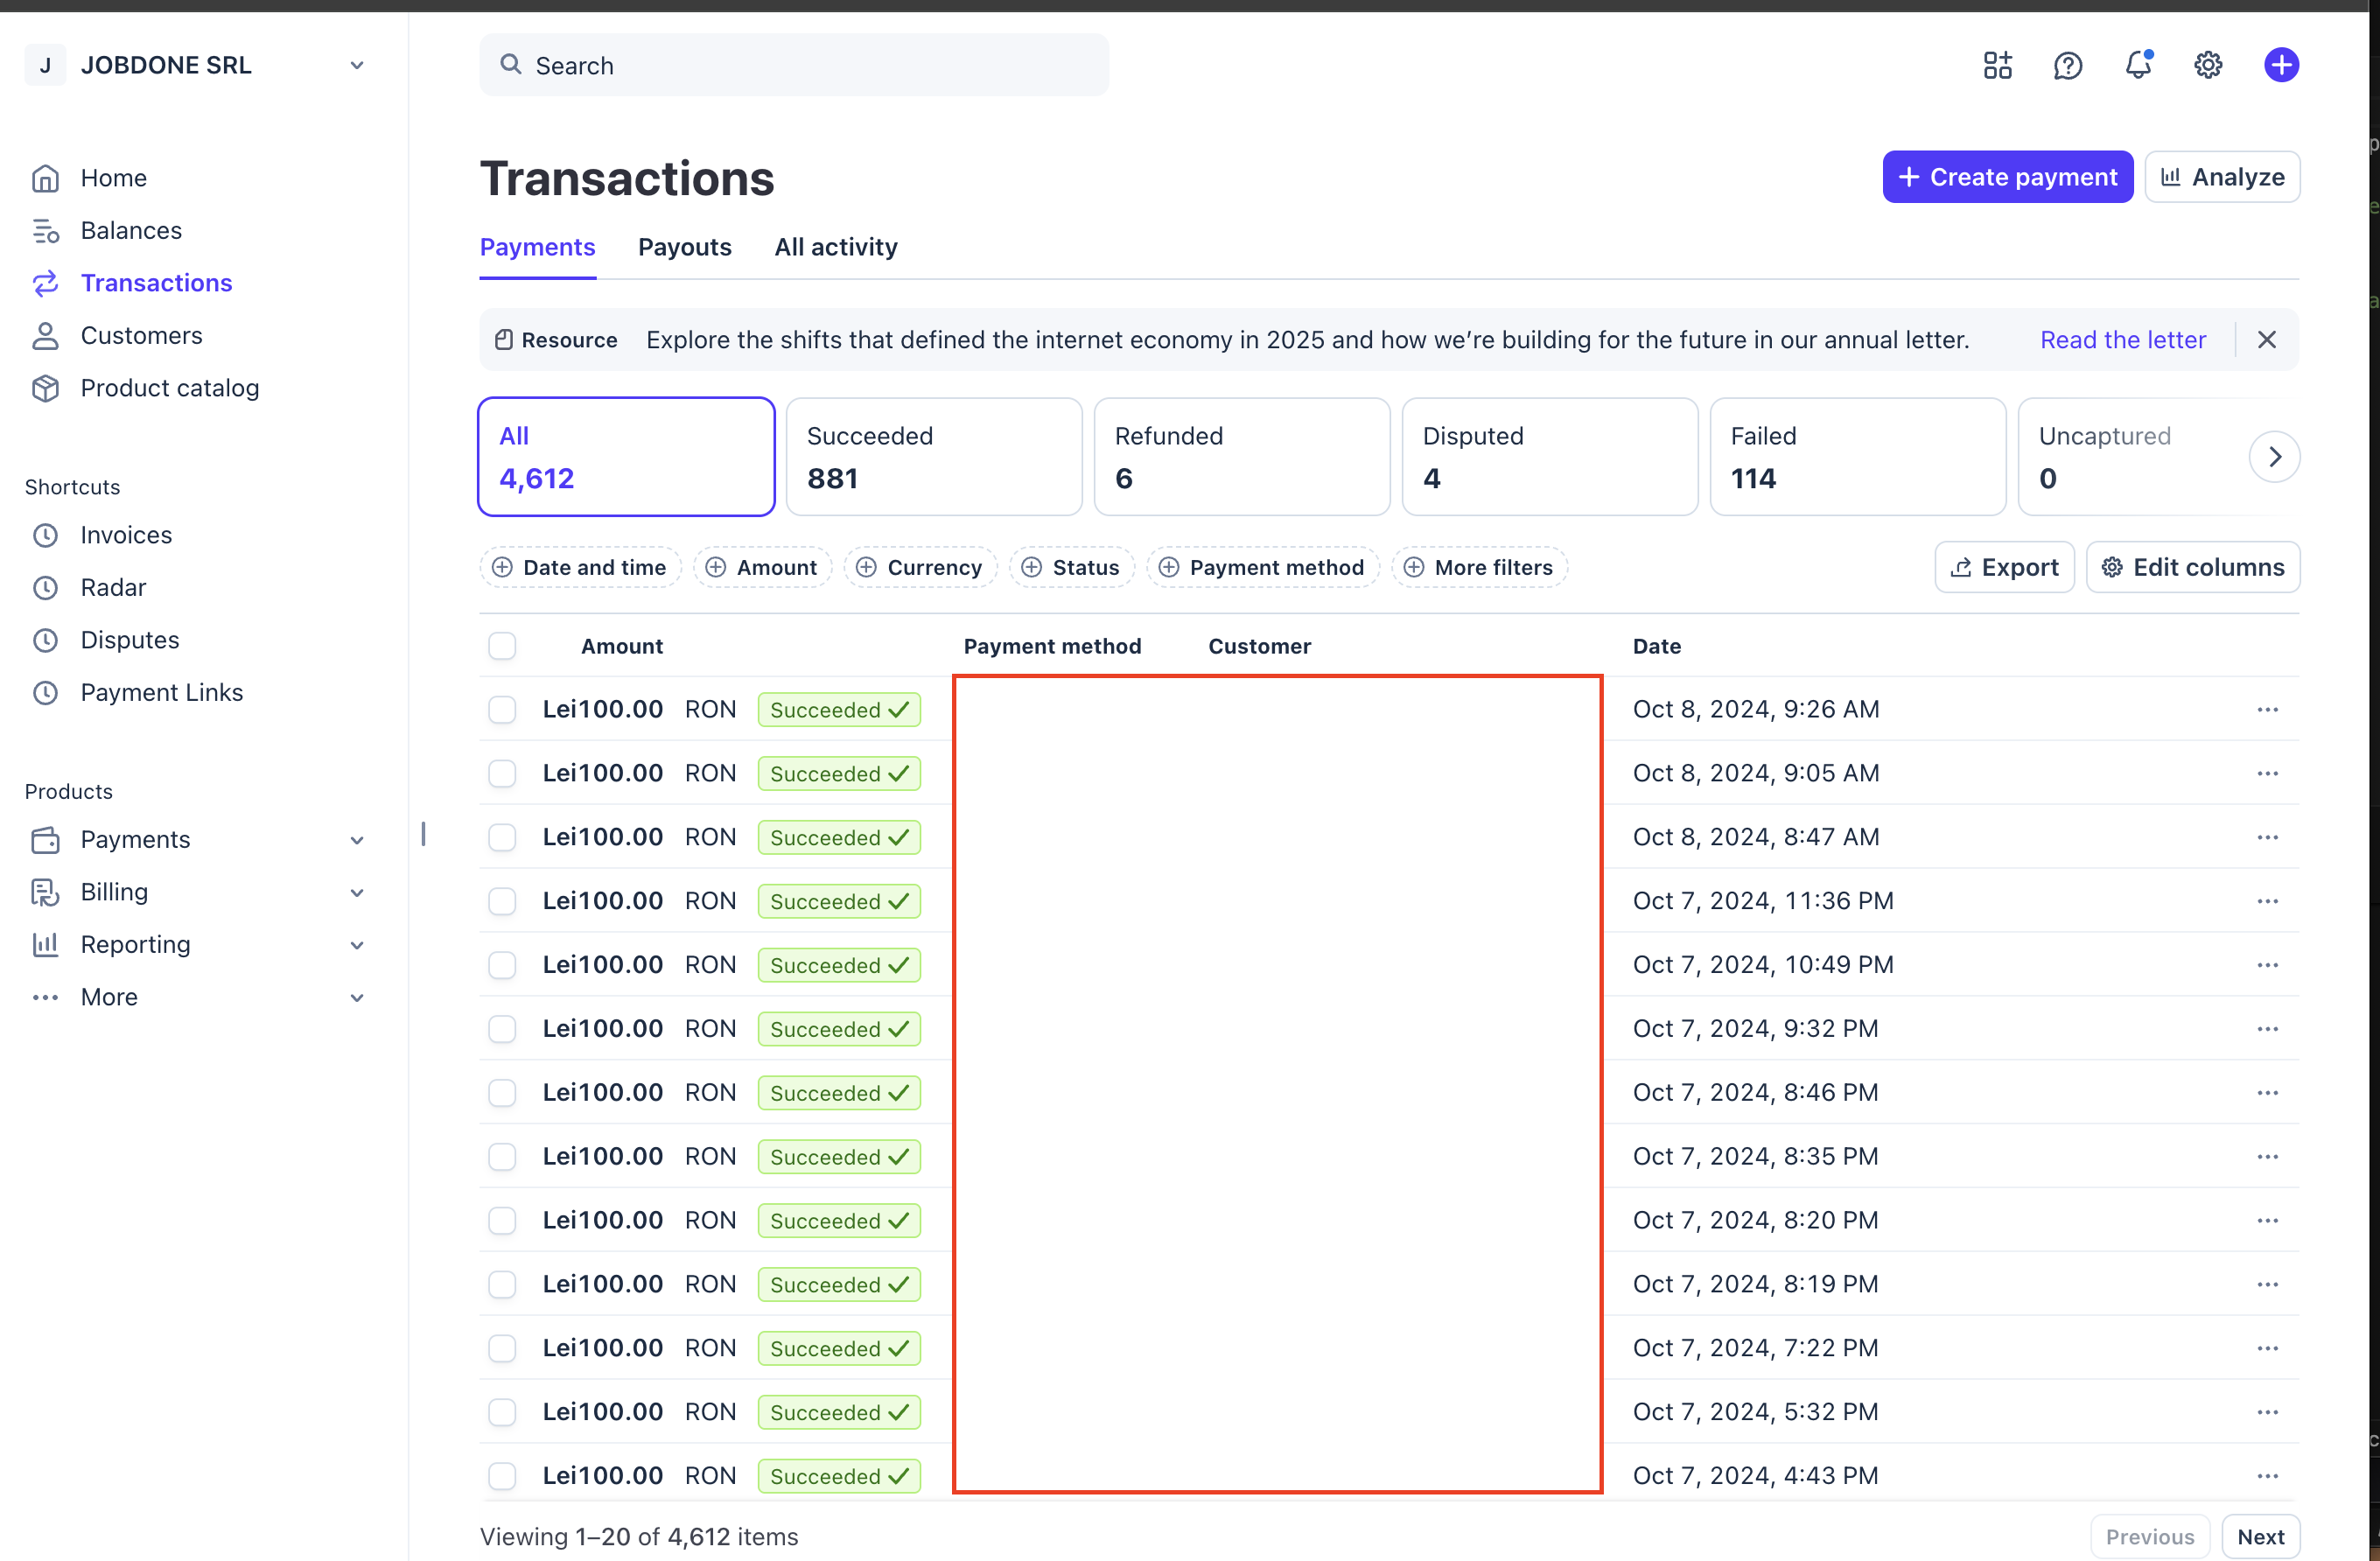The image size is (2380, 1561).
Task: Dismiss the annual letter resource banner
Action: point(2266,340)
